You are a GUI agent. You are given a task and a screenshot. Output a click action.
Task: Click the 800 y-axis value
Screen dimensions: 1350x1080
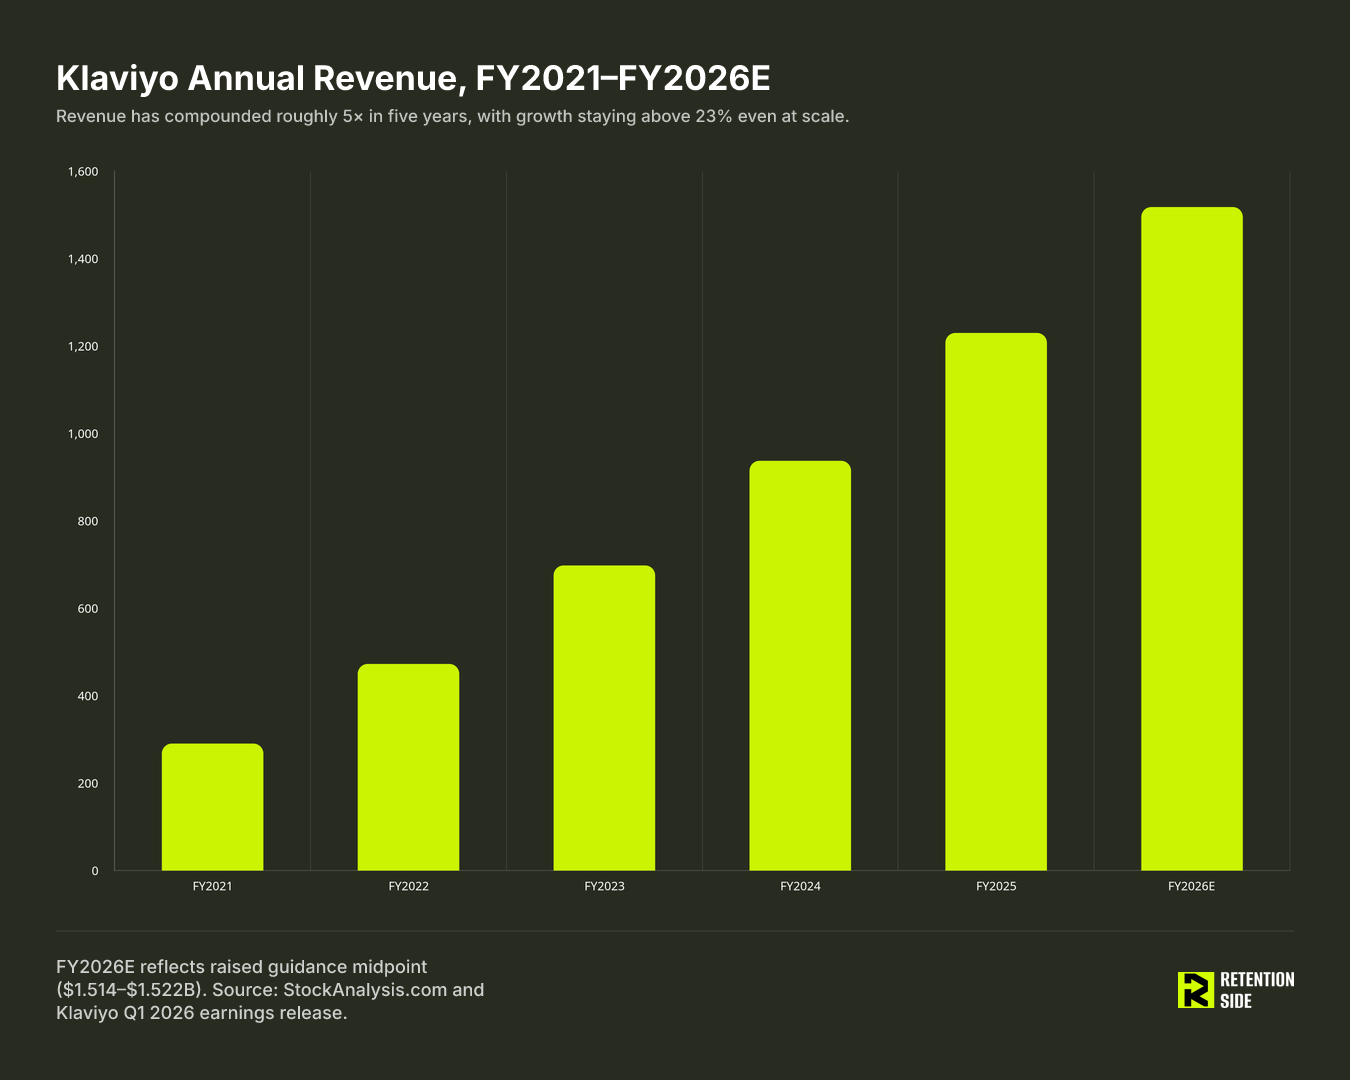point(88,521)
